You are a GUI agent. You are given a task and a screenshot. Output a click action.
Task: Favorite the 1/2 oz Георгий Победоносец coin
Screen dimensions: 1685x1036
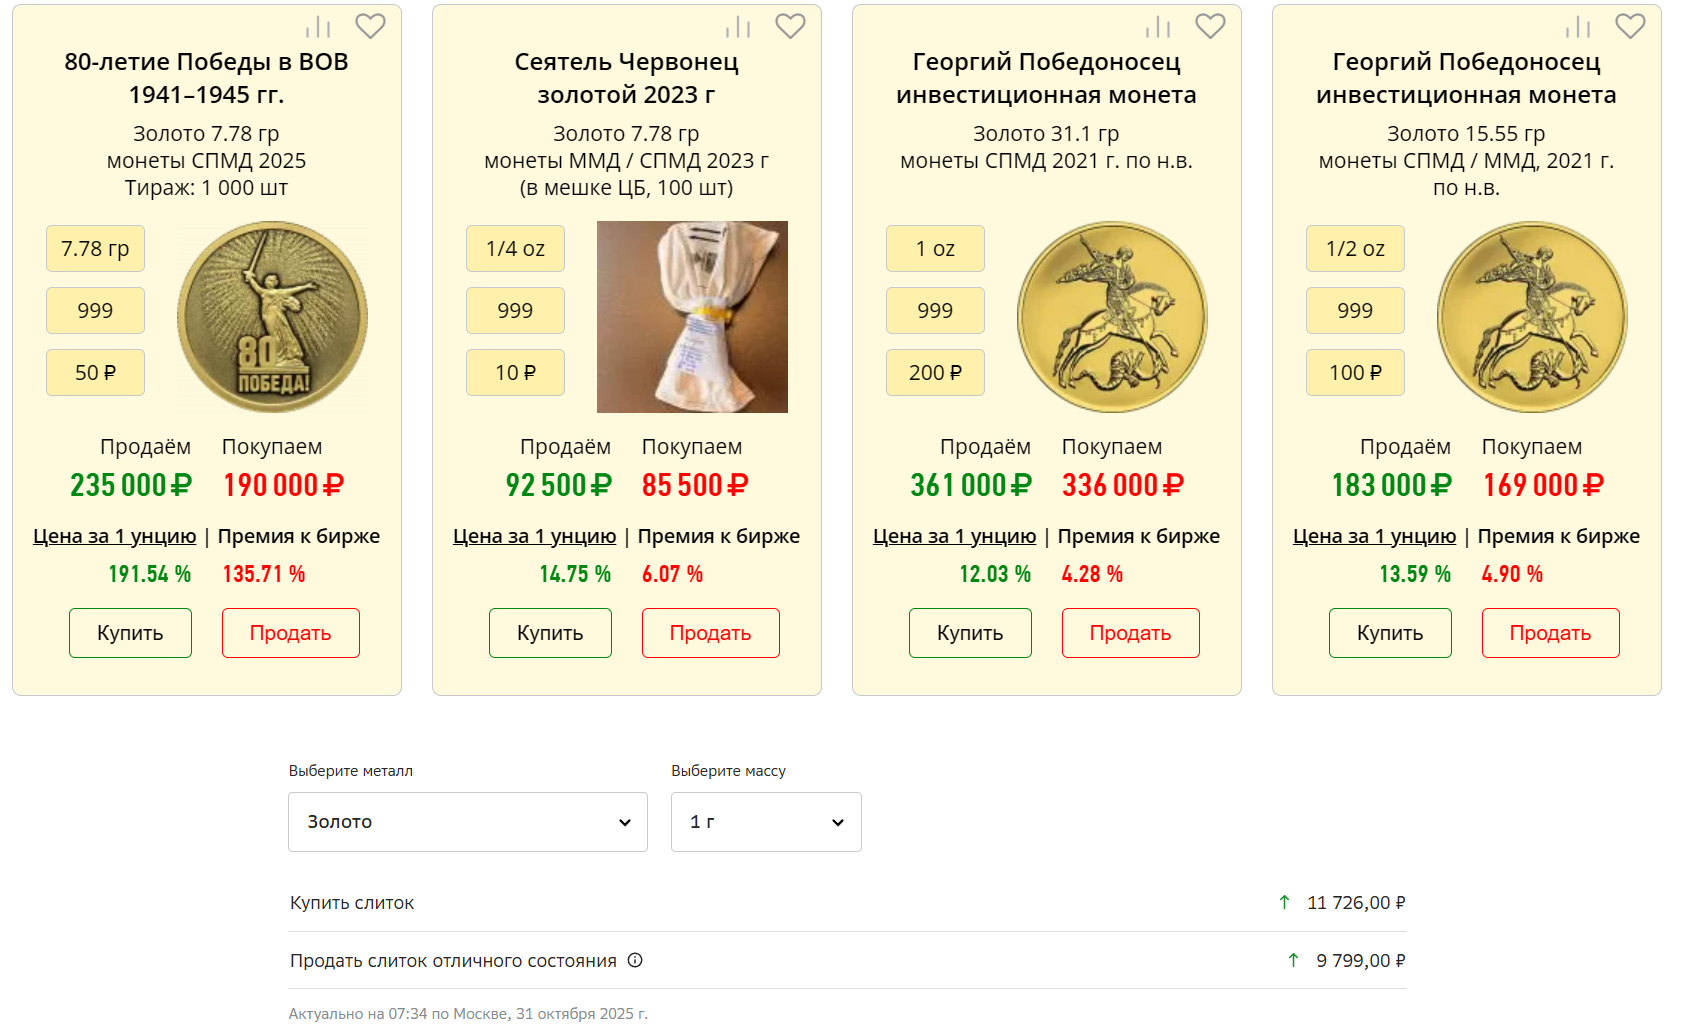pyautogui.click(x=1630, y=26)
